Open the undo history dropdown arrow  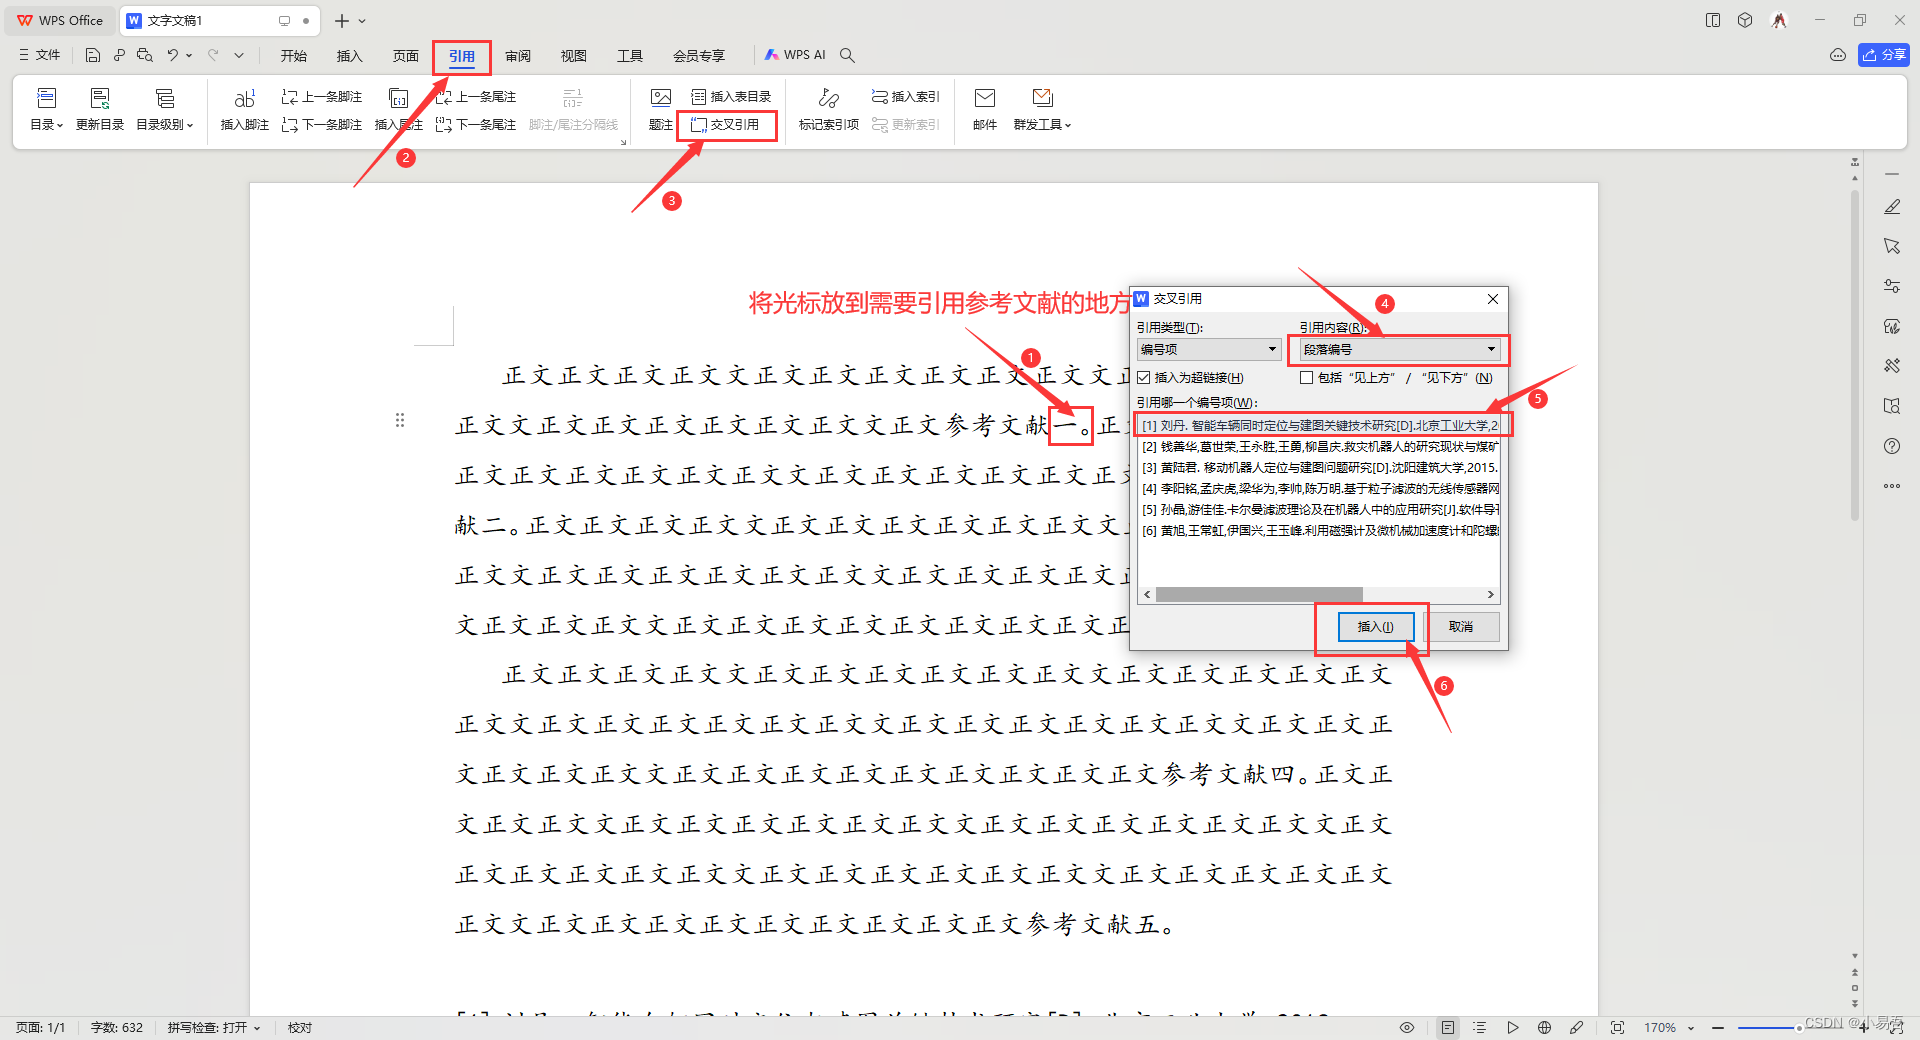(x=189, y=55)
